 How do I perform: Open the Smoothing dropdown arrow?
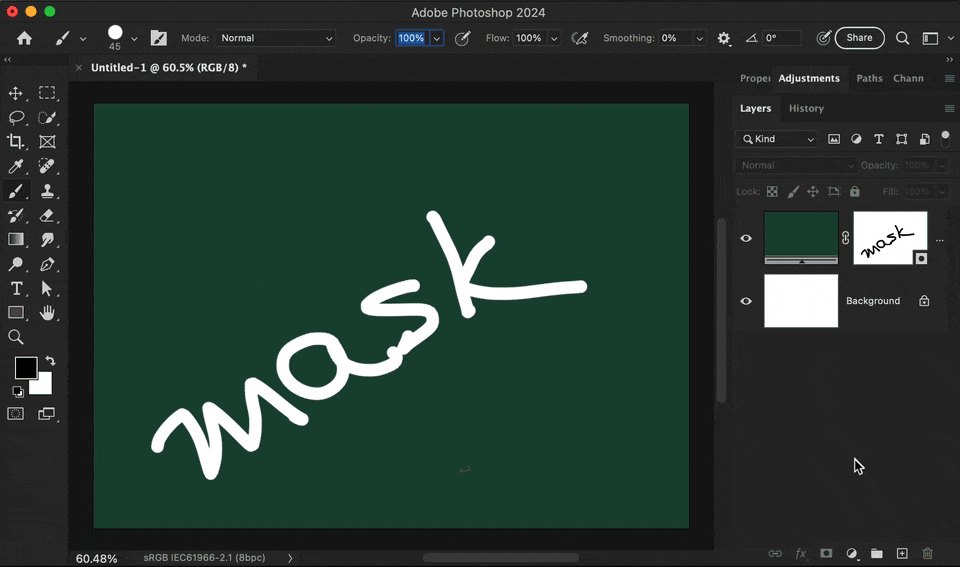[x=699, y=38]
